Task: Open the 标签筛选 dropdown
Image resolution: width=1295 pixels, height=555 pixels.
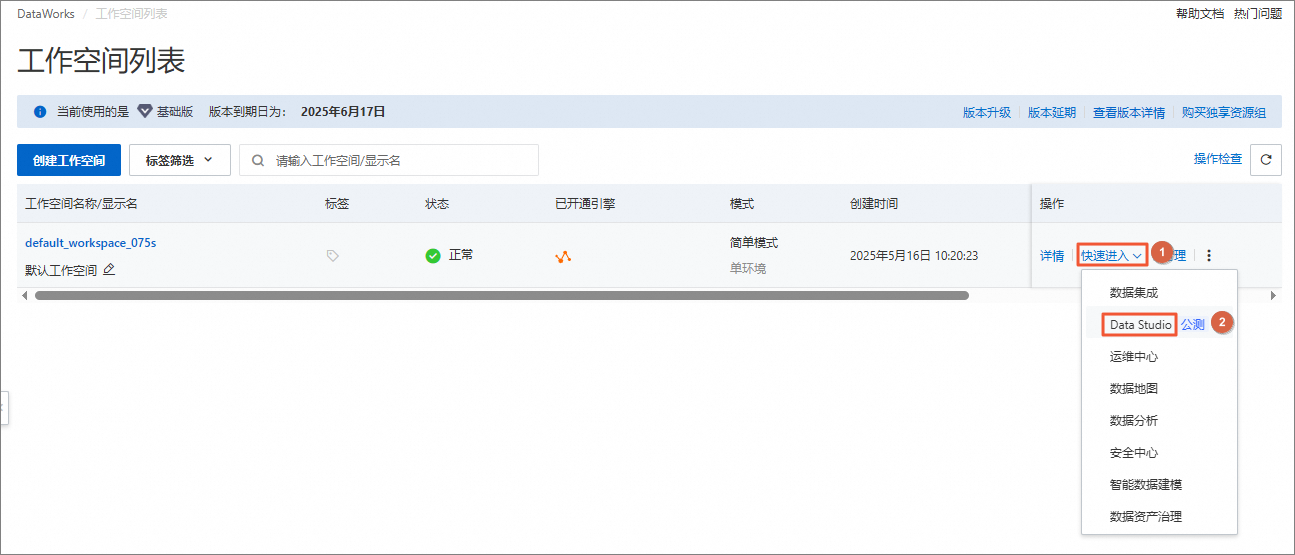Action: [180, 160]
